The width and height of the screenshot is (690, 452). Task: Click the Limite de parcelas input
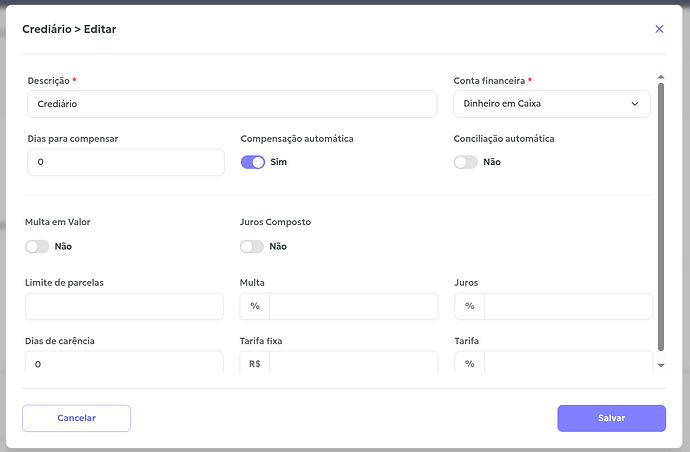pyautogui.click(x=125, y=306)
